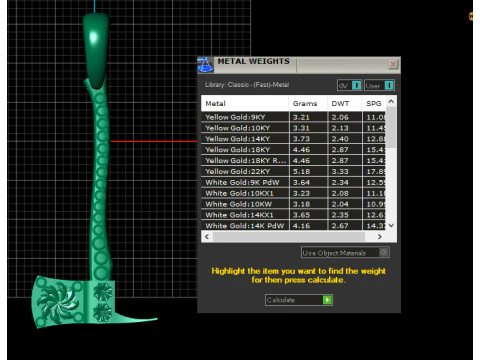
Task: Click the 3.33 DWT value
Action: (340, 172)
